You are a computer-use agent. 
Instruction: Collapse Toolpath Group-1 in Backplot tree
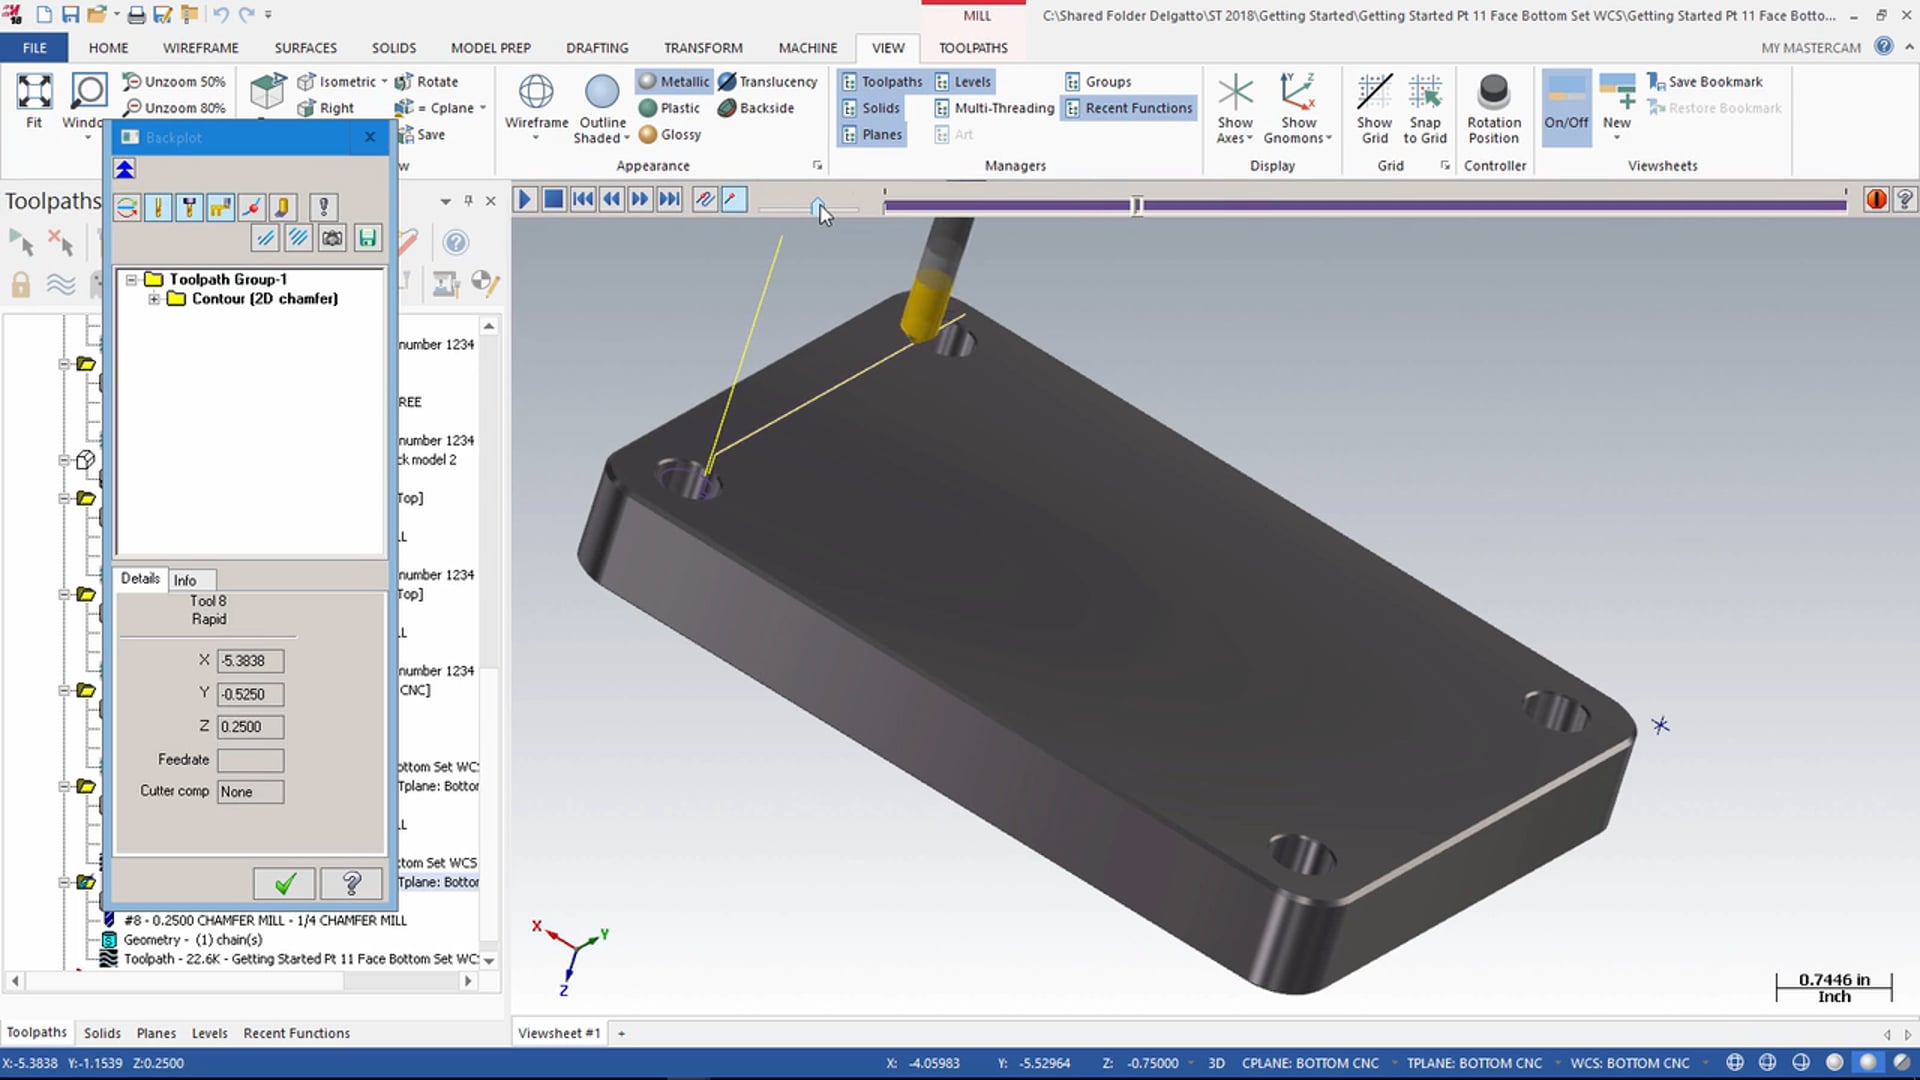(131, 280)
